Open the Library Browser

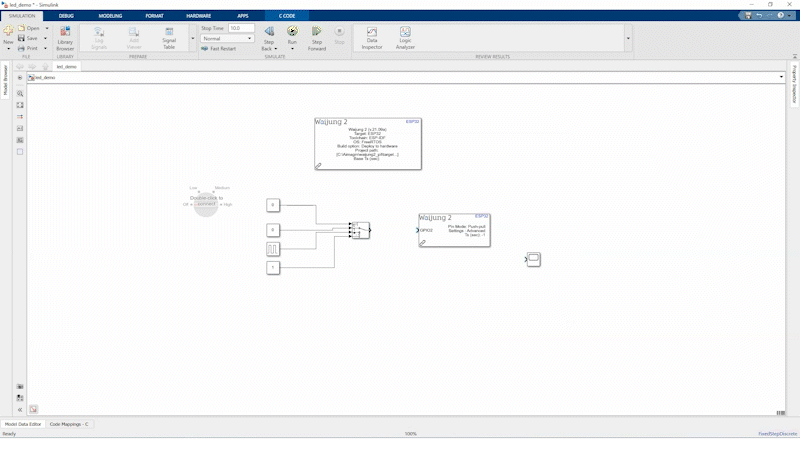tap(65, 37)
